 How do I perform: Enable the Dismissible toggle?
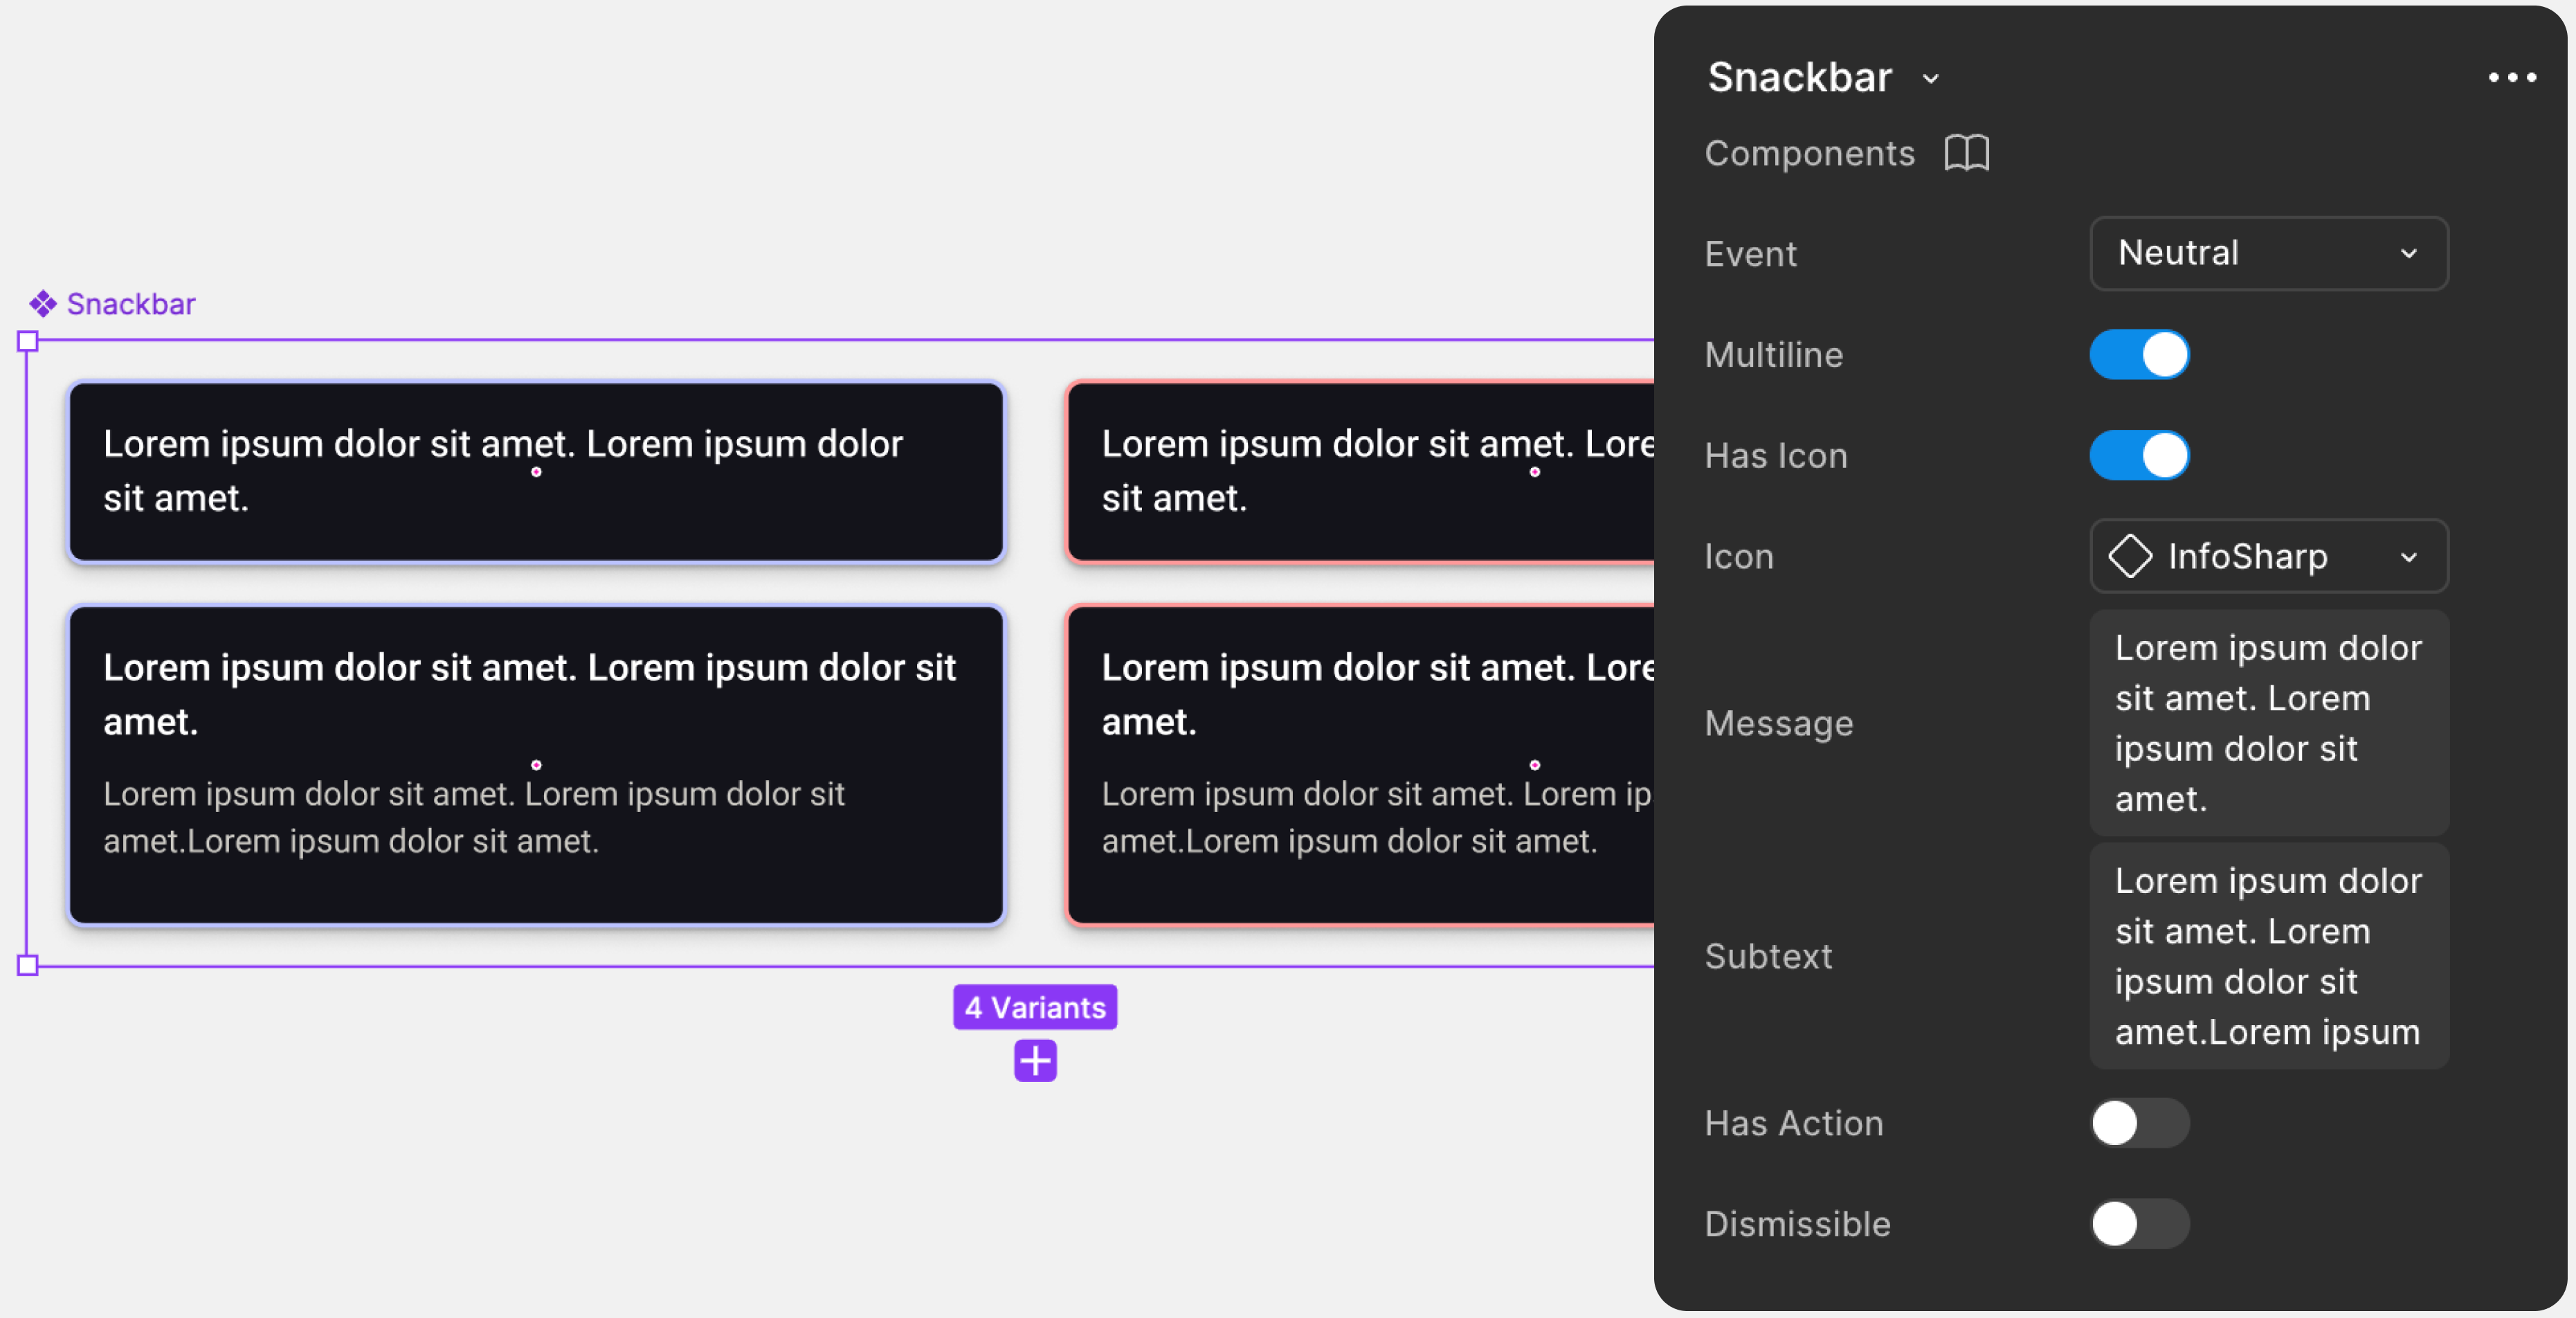point(2139,1224)
